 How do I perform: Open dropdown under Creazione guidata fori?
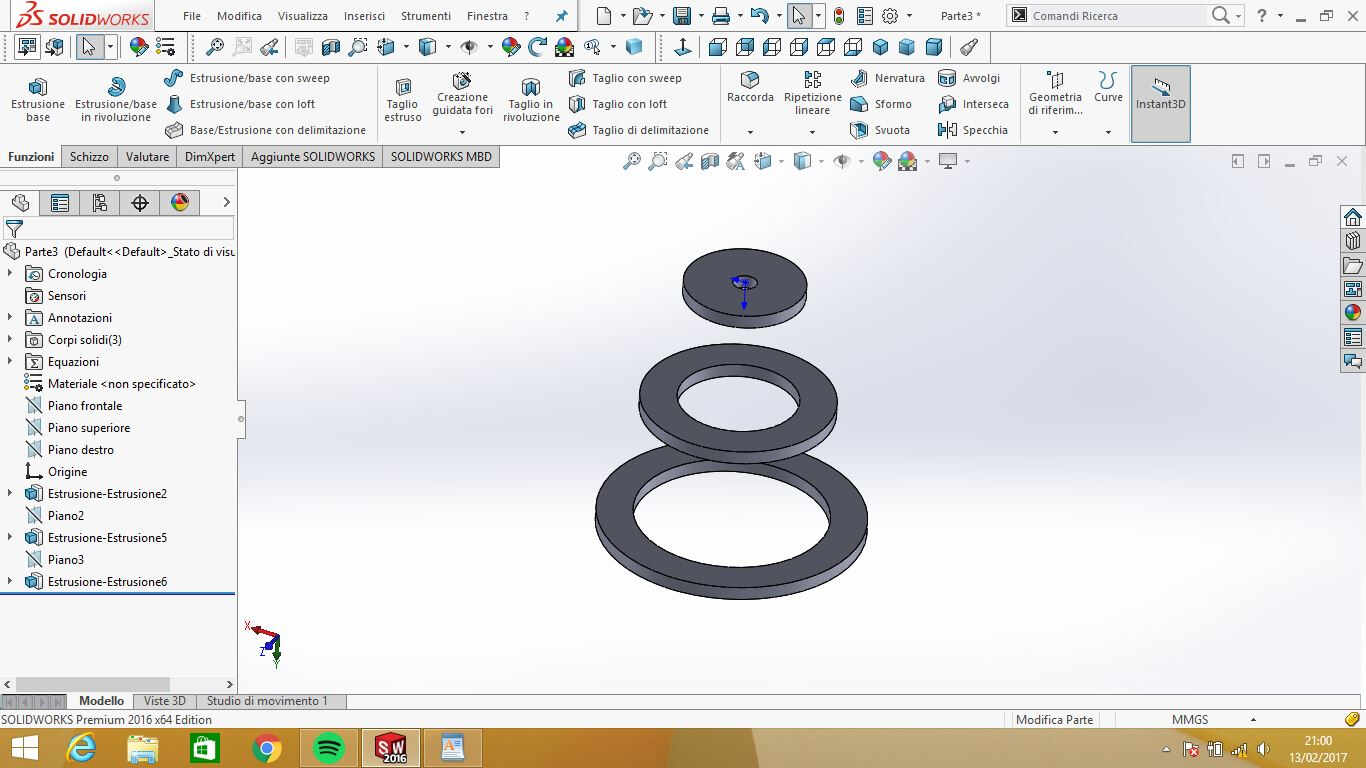pos(462,132)
